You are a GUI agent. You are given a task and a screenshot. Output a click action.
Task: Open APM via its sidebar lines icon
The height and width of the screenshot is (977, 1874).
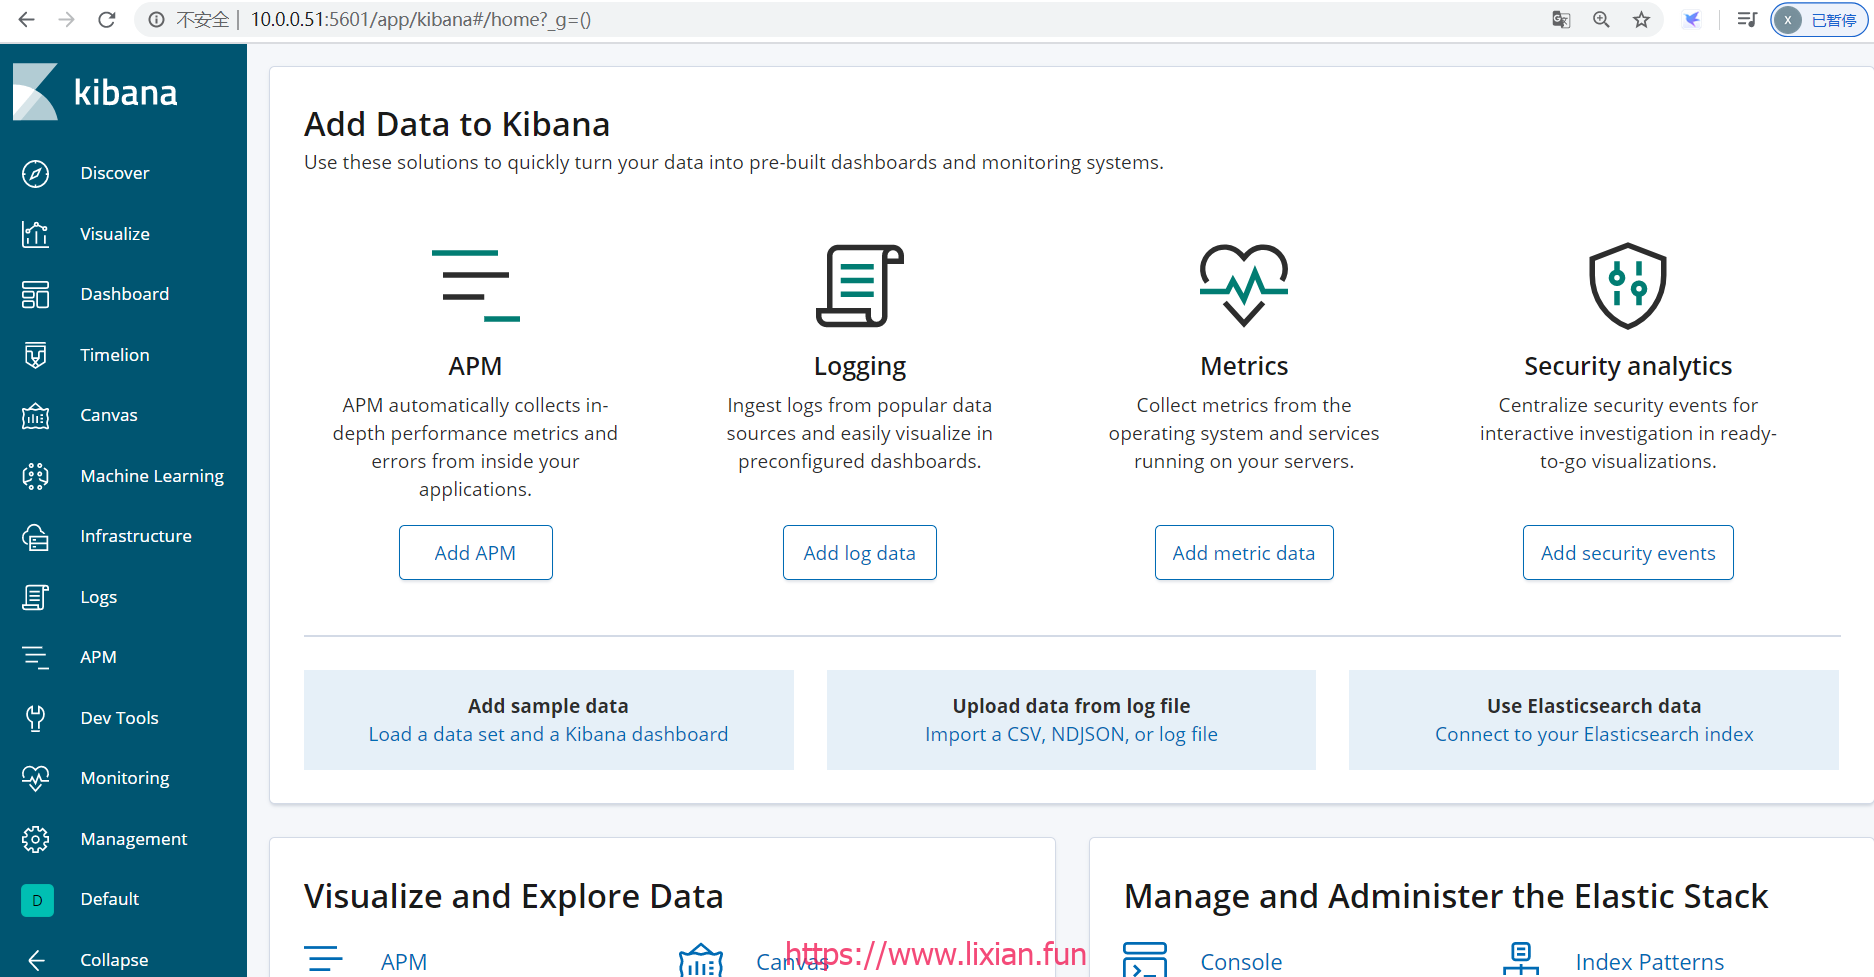(x=35, y=657)
